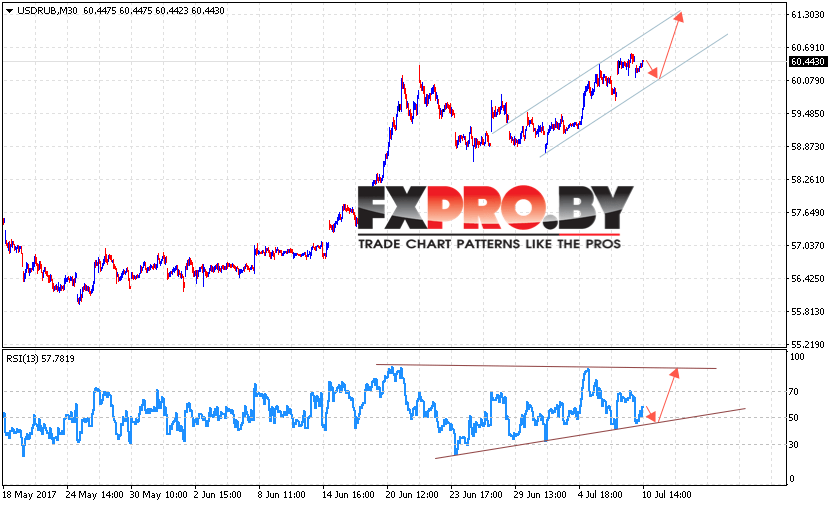Click the 55.2190 price axis label
829x506 pixels.
808,344
